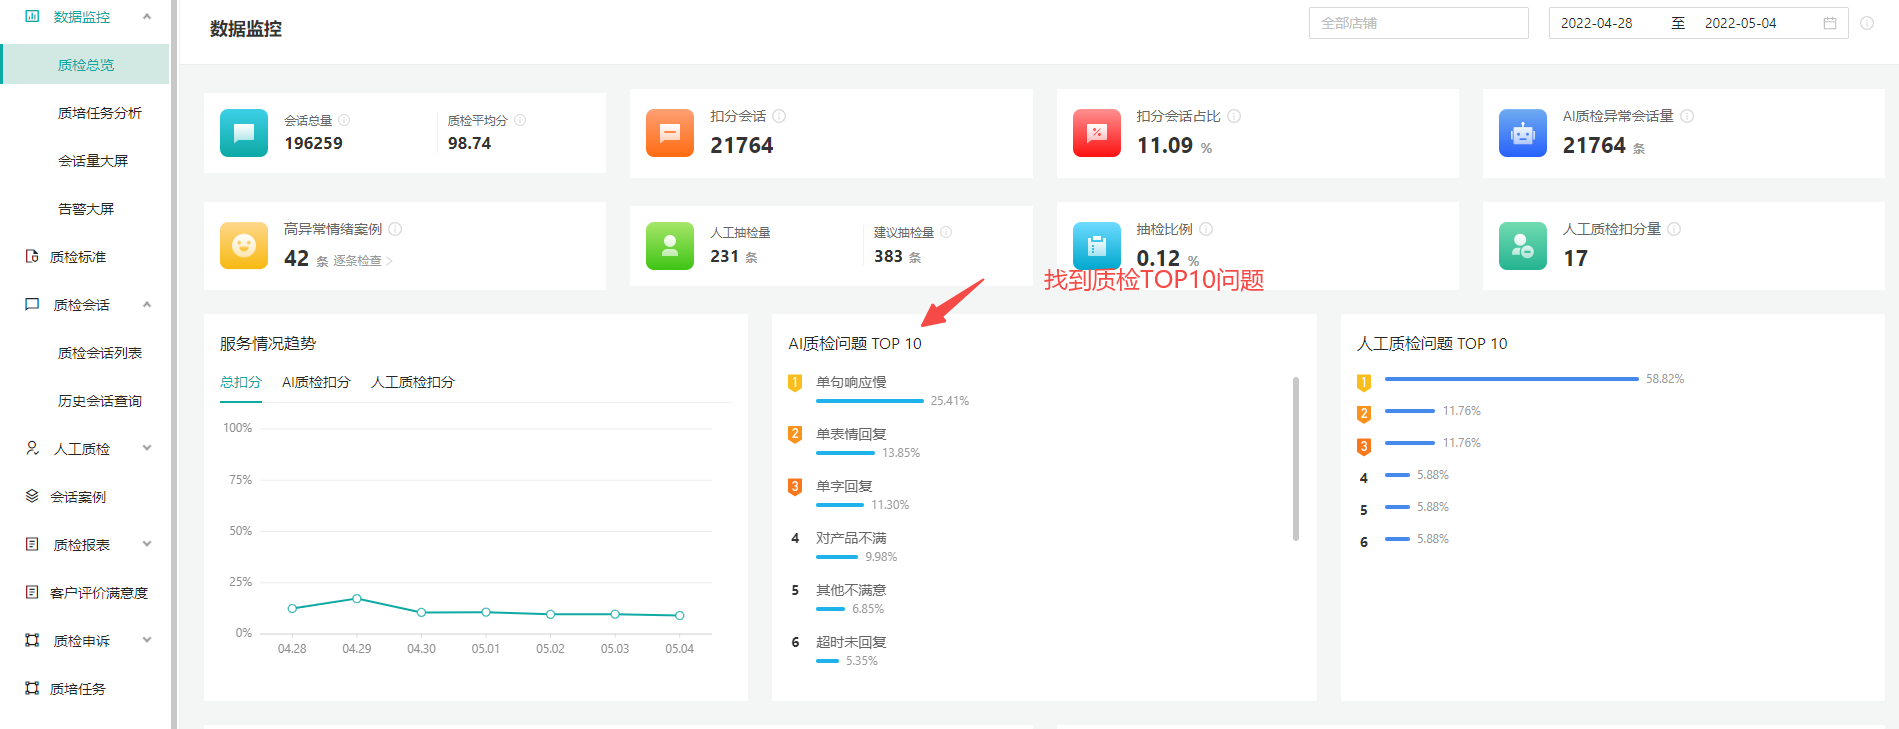
Task: Expand the 质检申诉 menu group
Action: pos(147,640)
